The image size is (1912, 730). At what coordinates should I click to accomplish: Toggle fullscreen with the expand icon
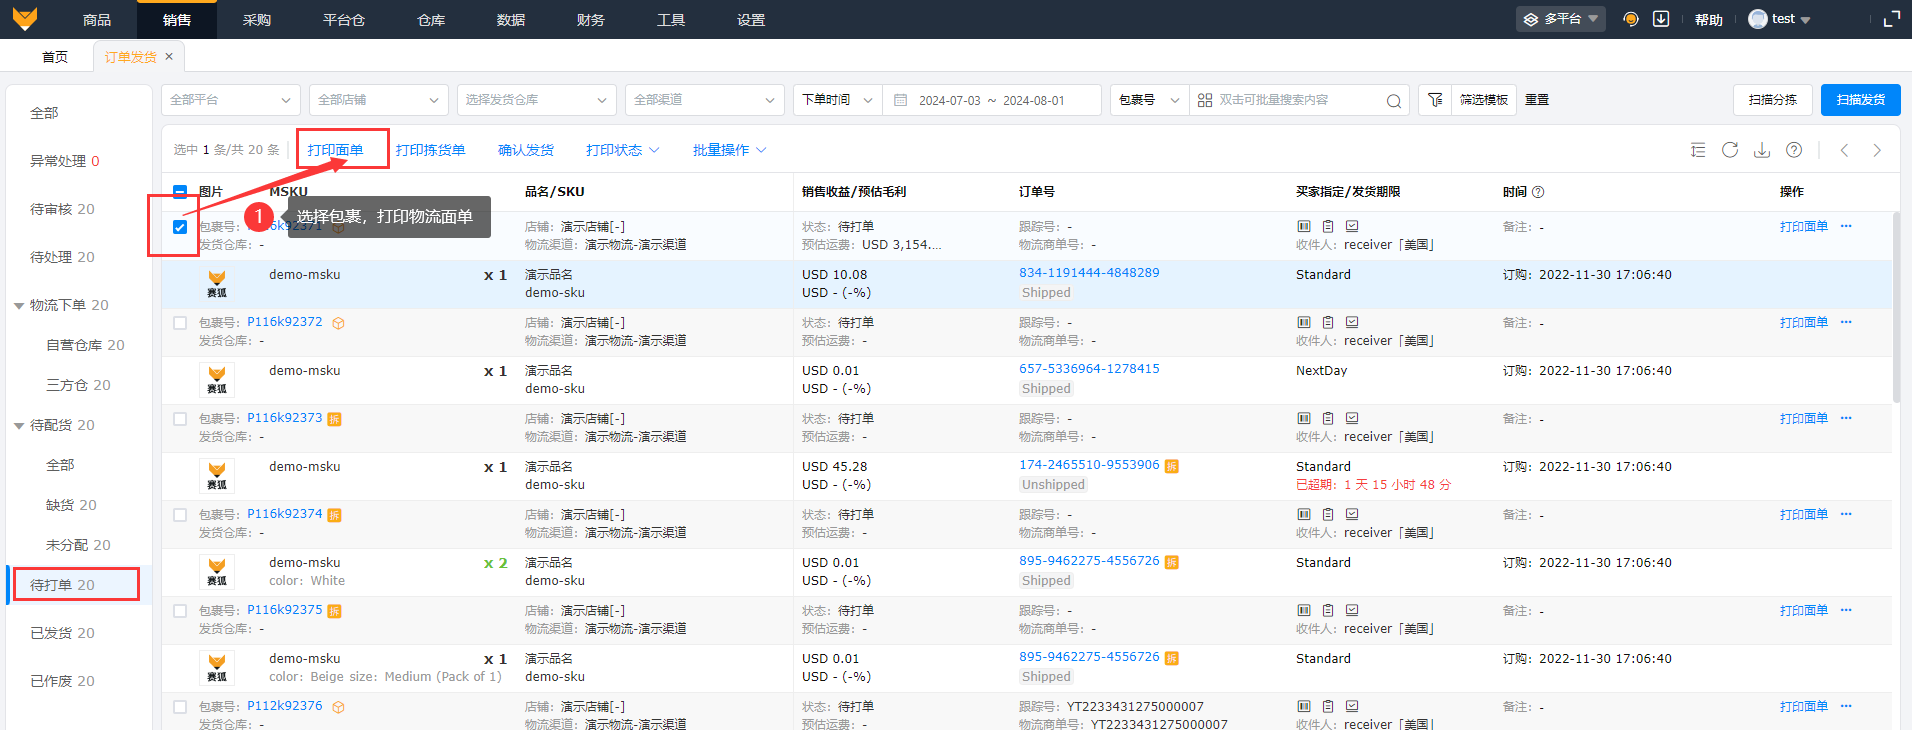click(1891, 19)
